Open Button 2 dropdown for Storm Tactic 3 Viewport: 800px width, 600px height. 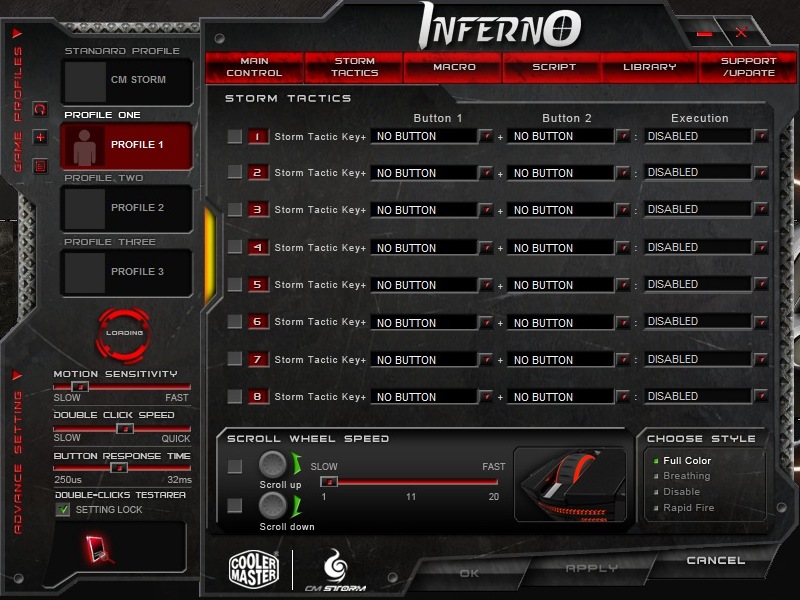(x=623, y=209)
